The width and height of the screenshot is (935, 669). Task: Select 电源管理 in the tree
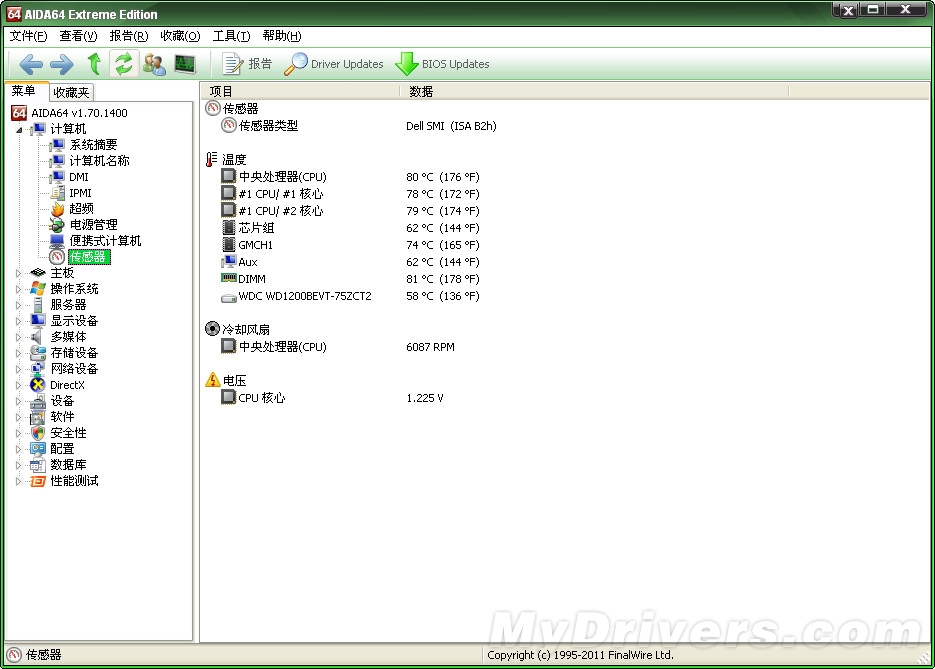93,225
